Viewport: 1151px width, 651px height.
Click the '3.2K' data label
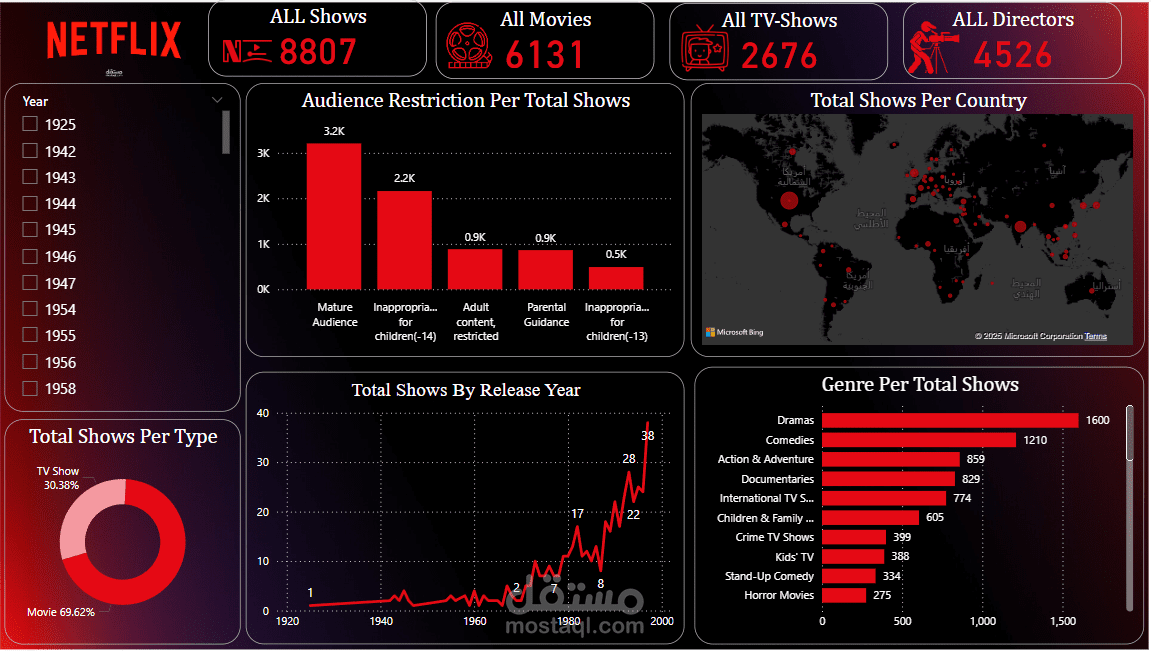tap(334, 131)
